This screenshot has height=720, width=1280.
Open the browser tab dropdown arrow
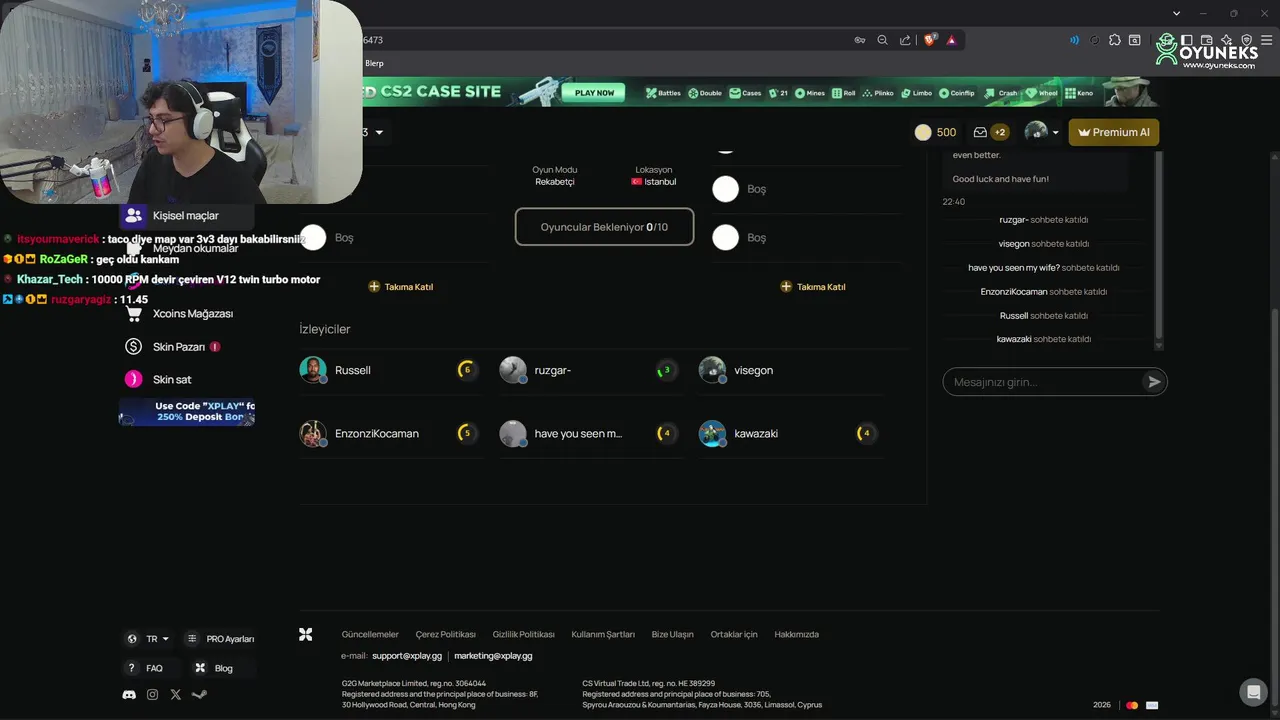tap(1176, 13)
